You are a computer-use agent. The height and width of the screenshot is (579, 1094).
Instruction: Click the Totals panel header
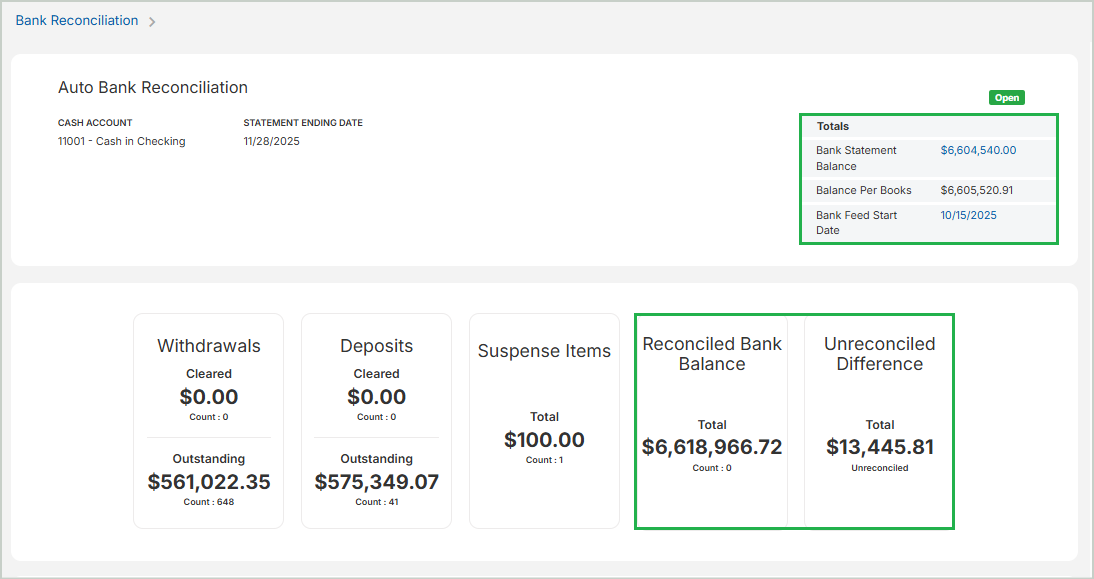833,126
